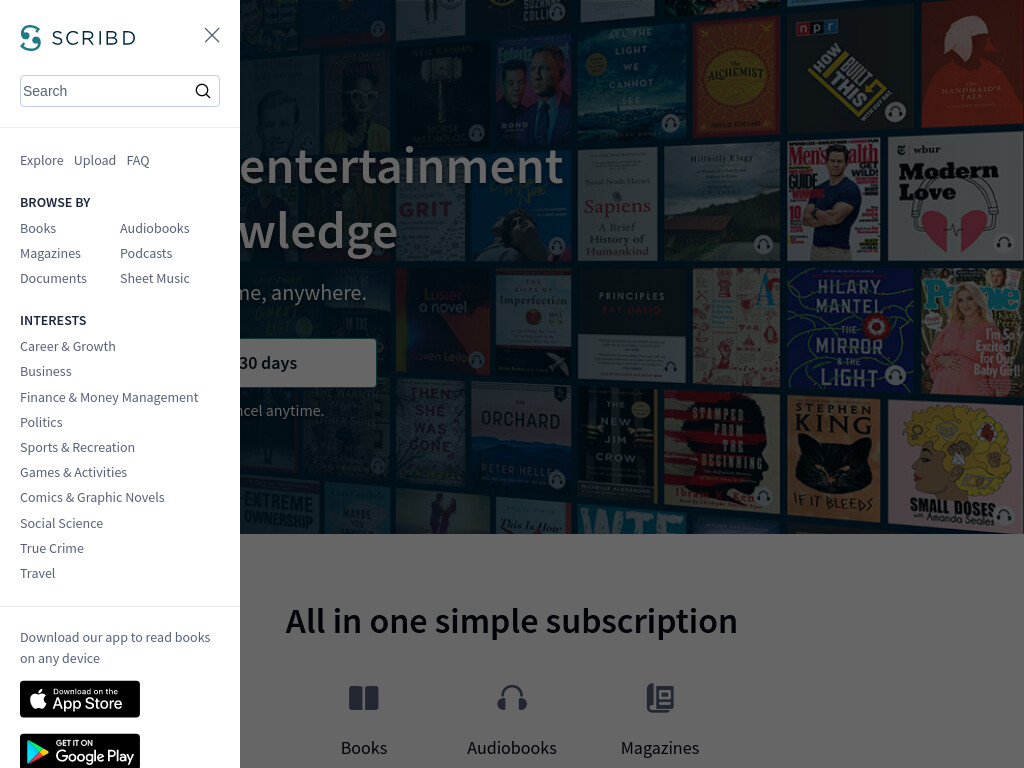
Task: Select Stephen King If It Bleeds cover
Action: pos(834,459)
